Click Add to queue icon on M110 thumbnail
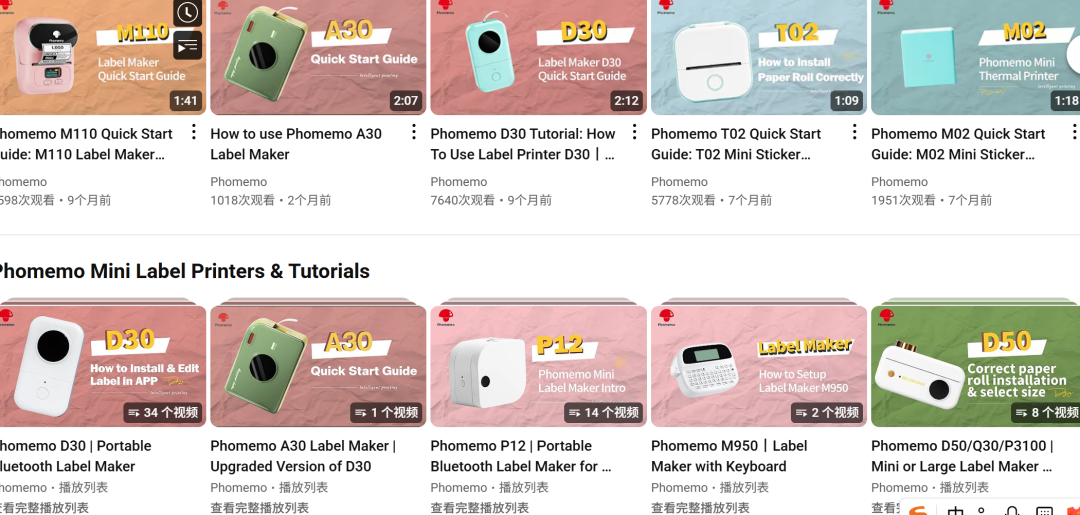Image resolution: width=1080 pixels, height=515 pixels. pyautogui.click(x=187, y=45)
